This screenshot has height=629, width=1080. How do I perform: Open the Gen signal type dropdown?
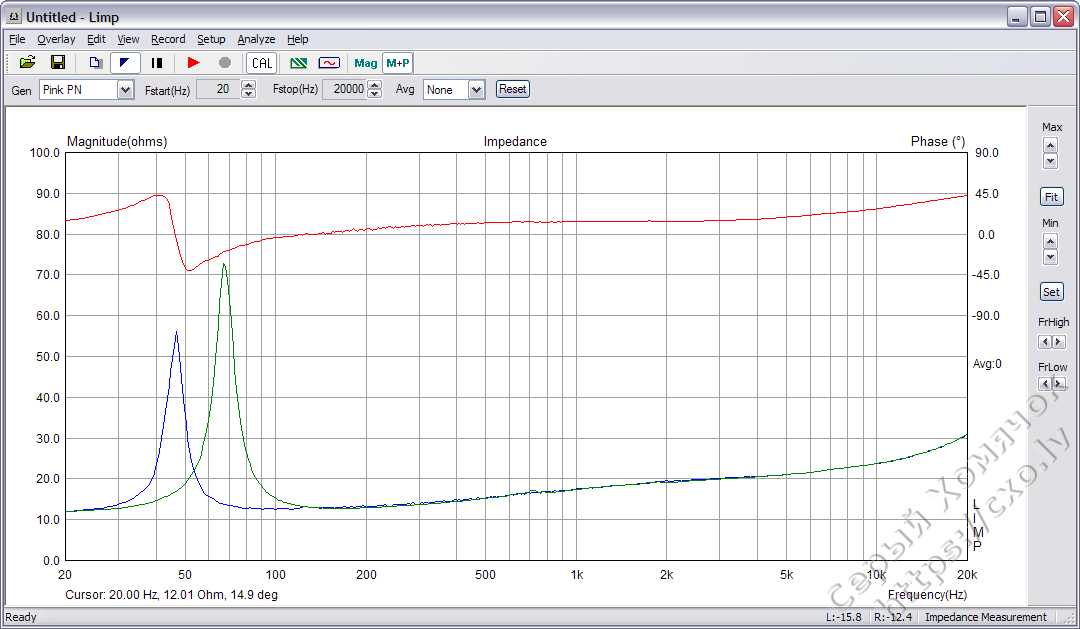pos(124,89)
